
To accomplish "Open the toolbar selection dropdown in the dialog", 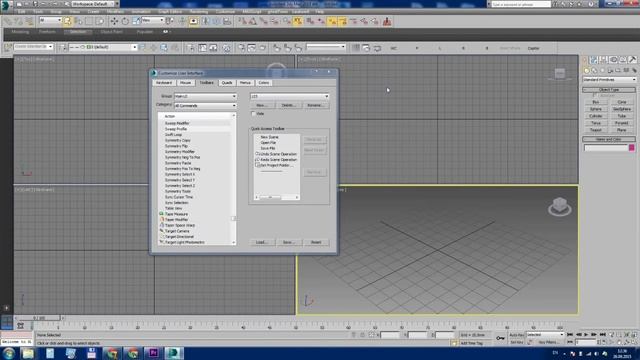I will coord(289,96).
